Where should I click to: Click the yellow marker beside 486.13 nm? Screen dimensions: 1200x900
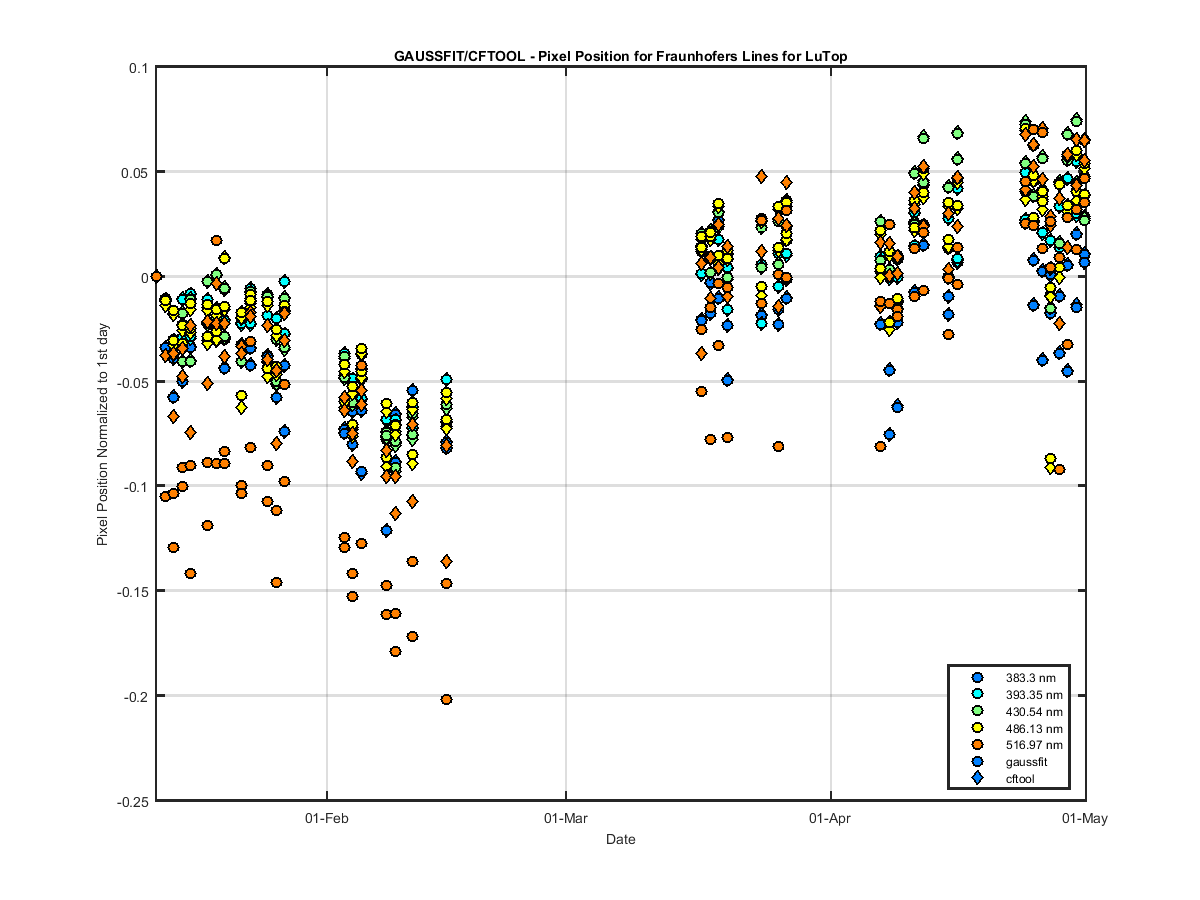(977, 728)
